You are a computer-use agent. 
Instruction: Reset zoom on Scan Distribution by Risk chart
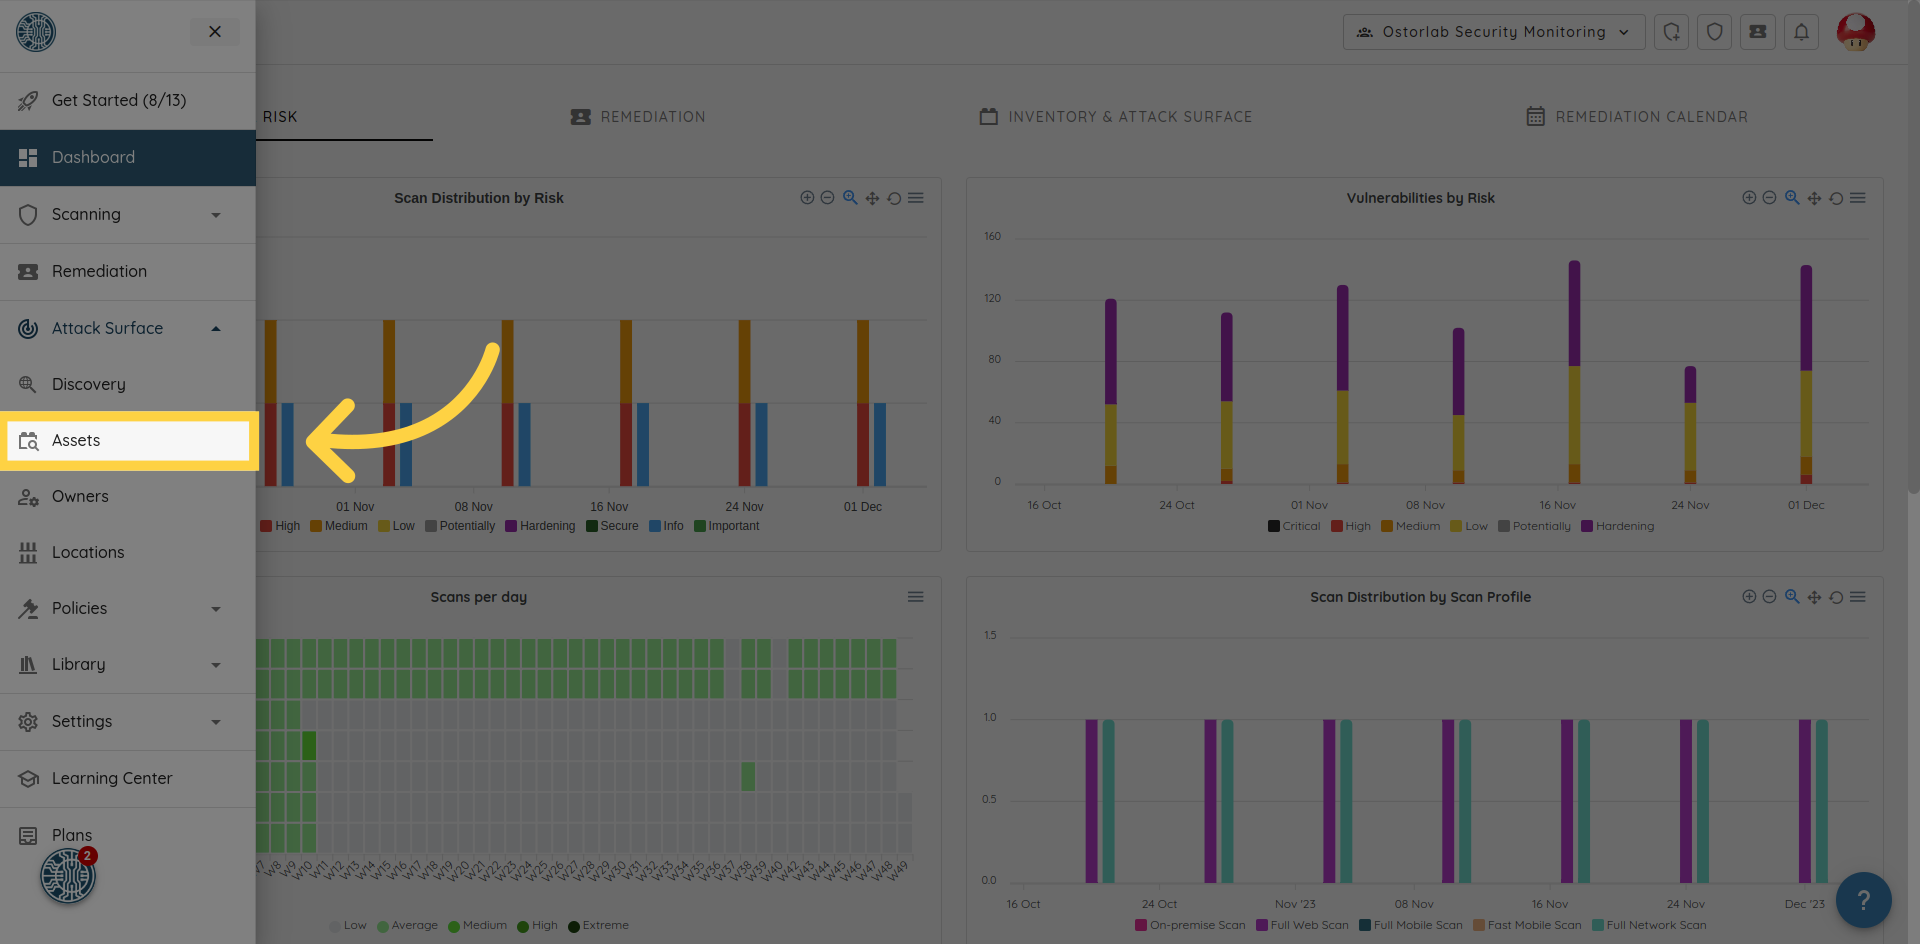tap(894, 198)
